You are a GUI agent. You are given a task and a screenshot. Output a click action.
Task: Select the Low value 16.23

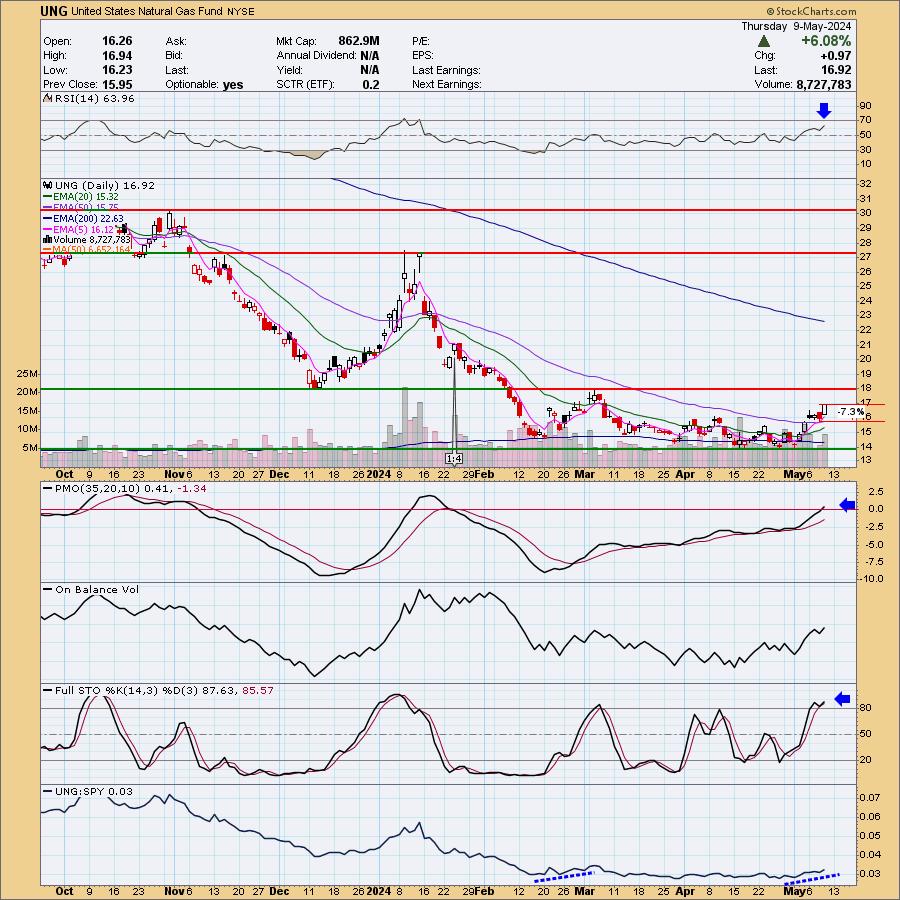tap(117, 70)
